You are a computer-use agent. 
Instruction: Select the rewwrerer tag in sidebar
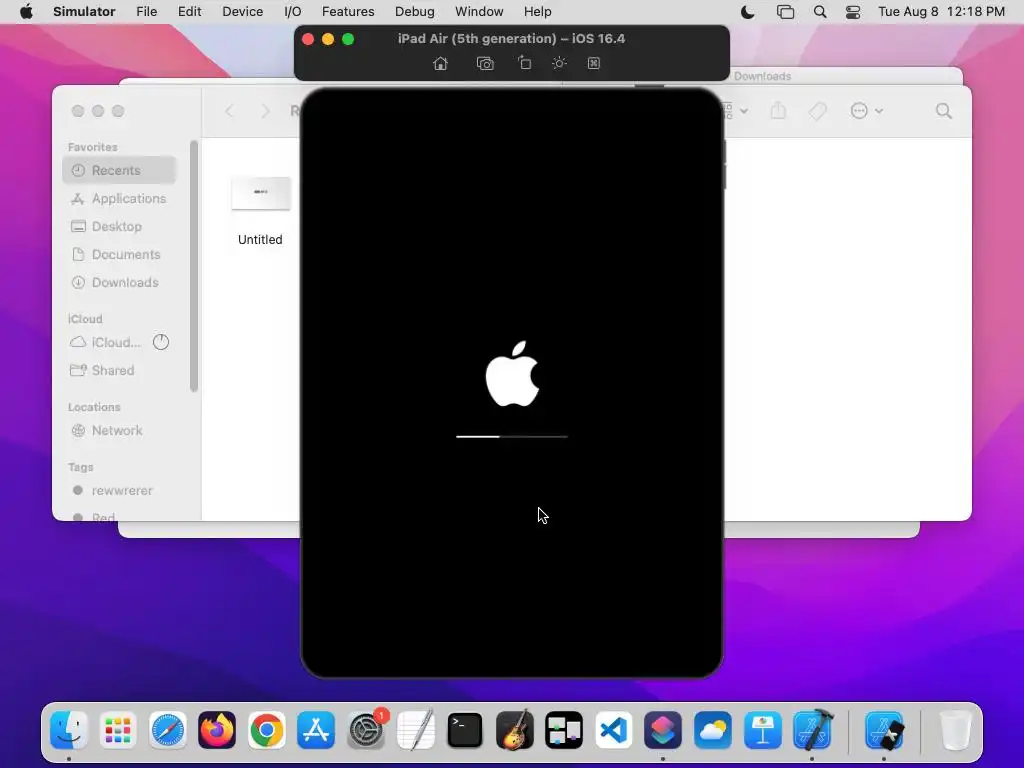point(120,490)
